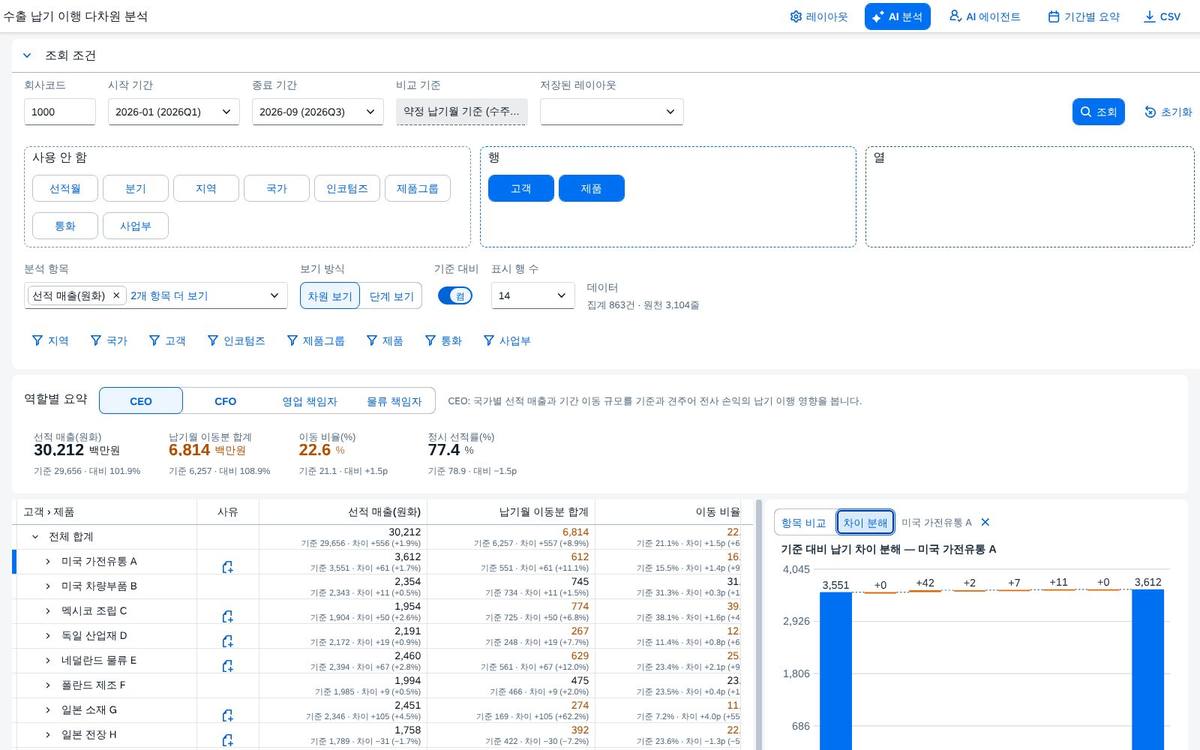
Task: Select the 국가 dimension chip
Action: tap(276, 188)
